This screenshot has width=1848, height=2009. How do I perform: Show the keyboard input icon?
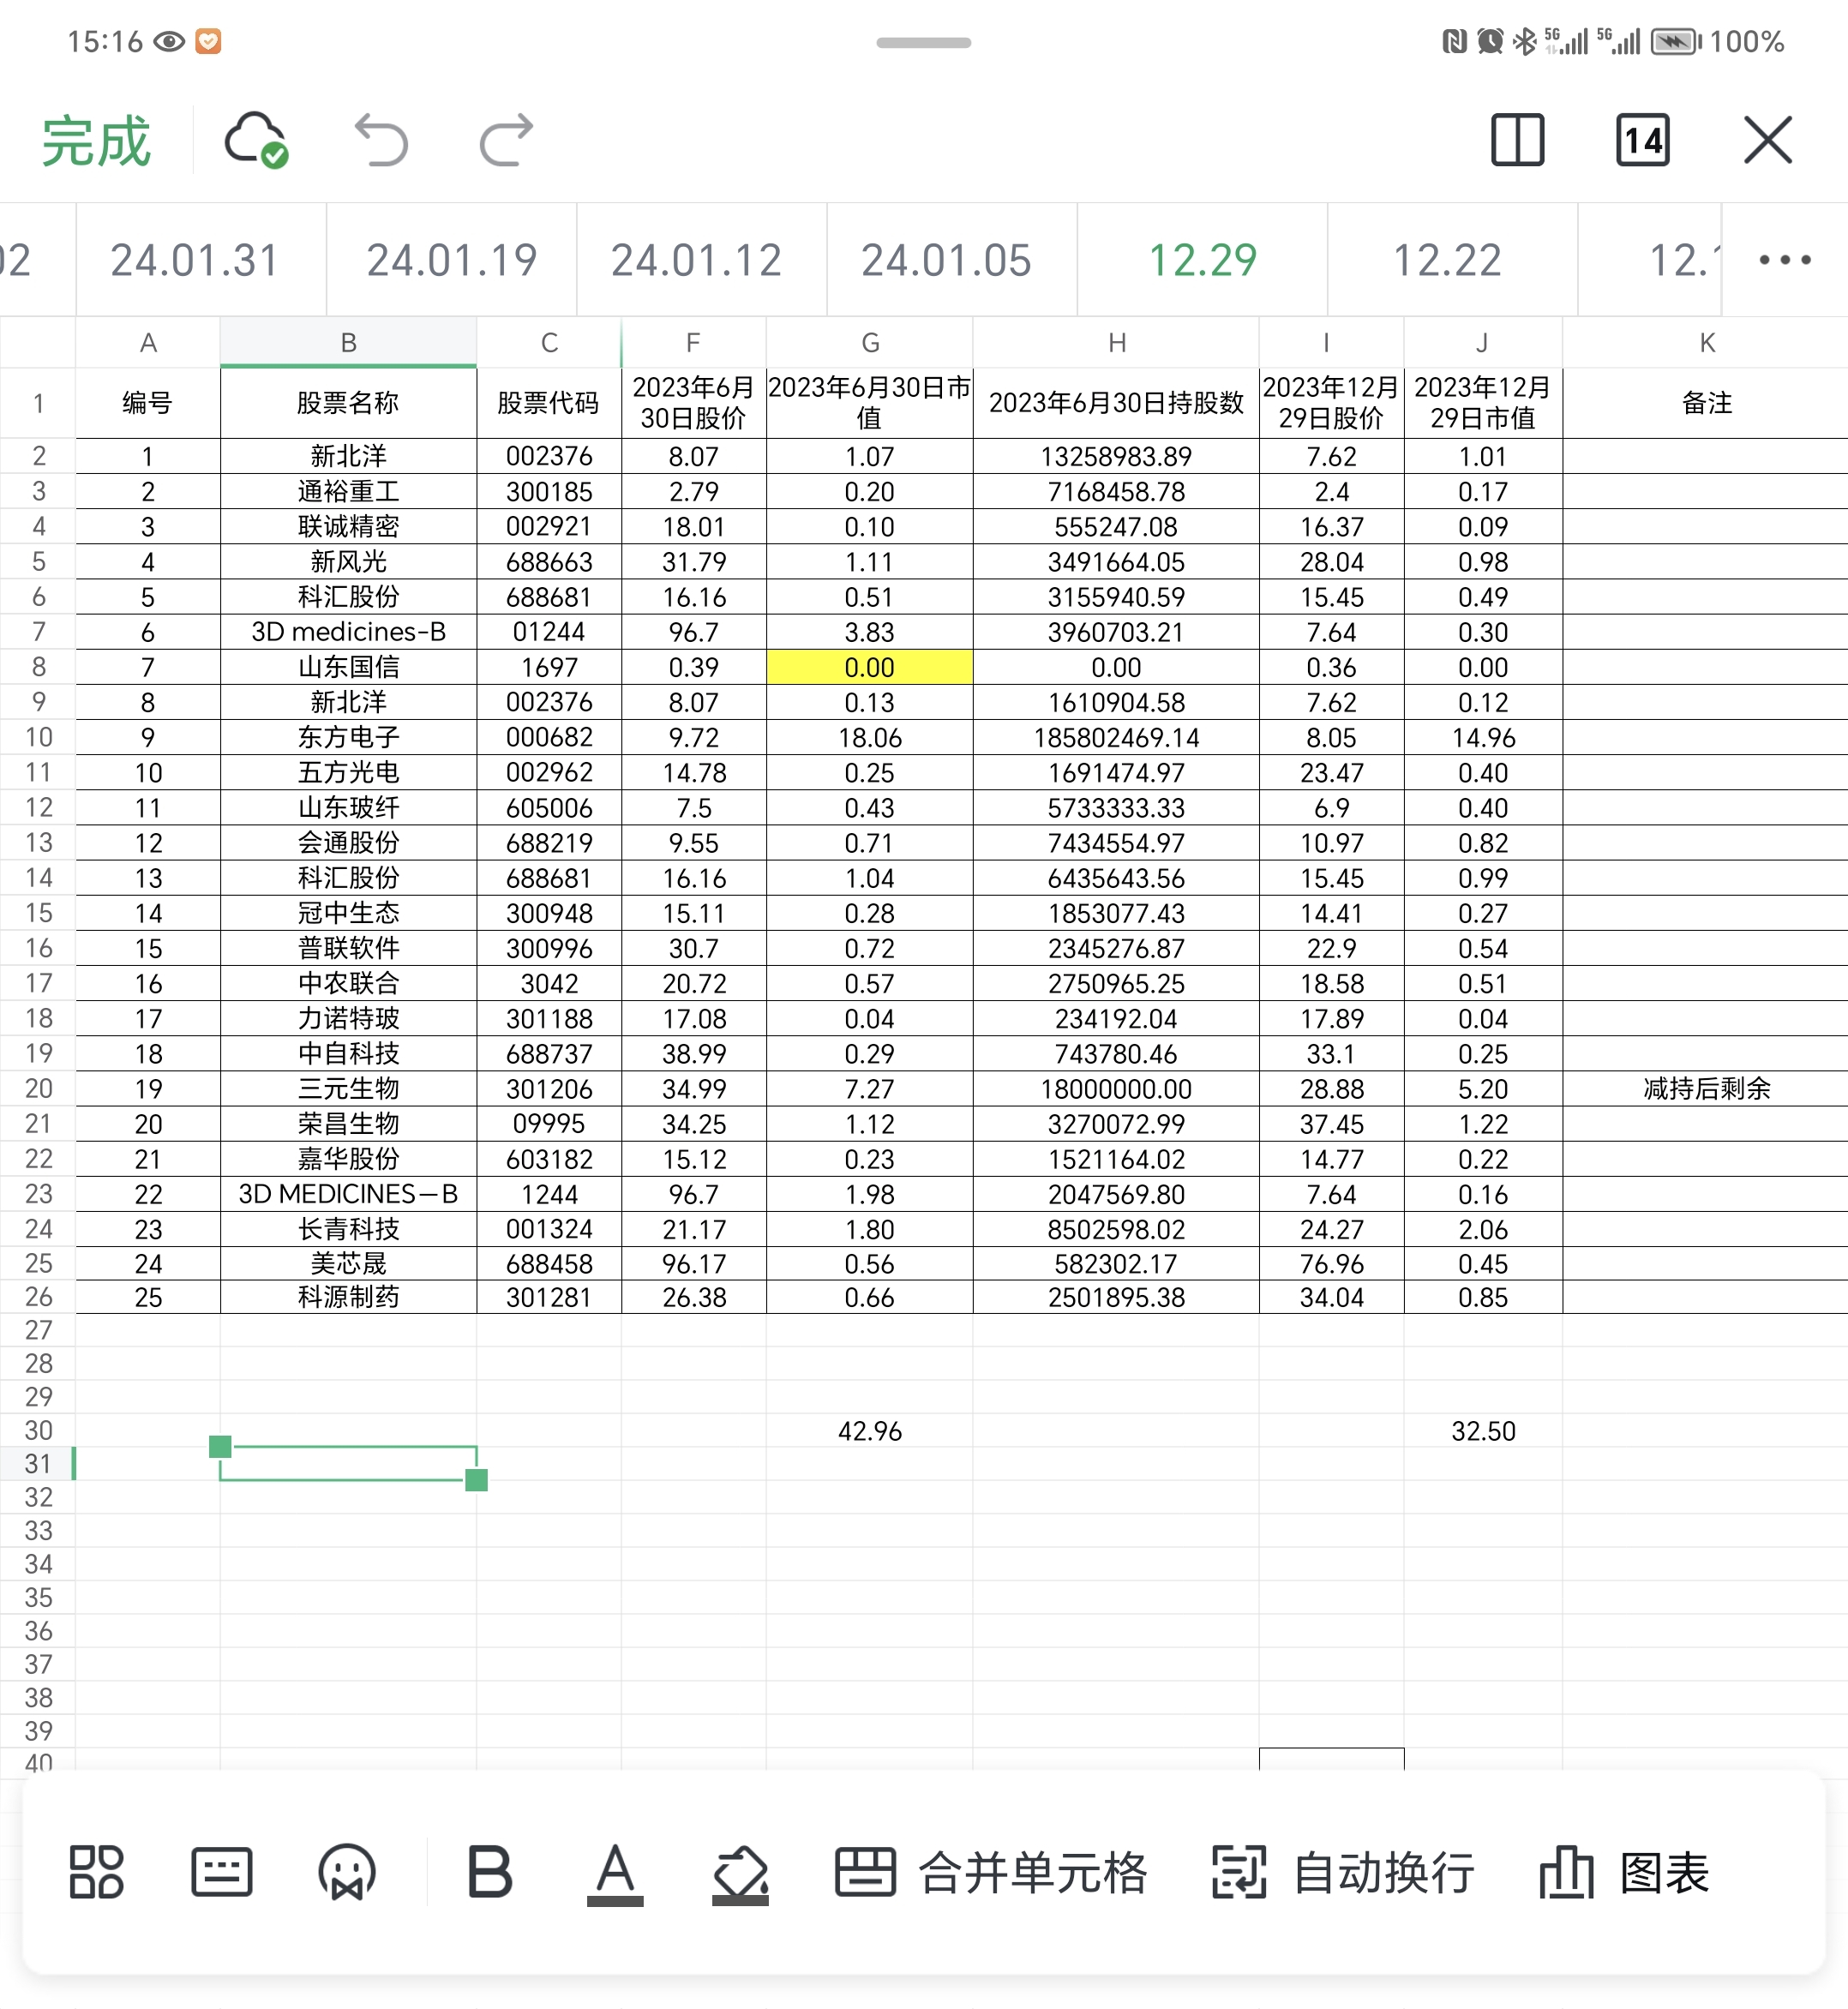[221, 1872]
